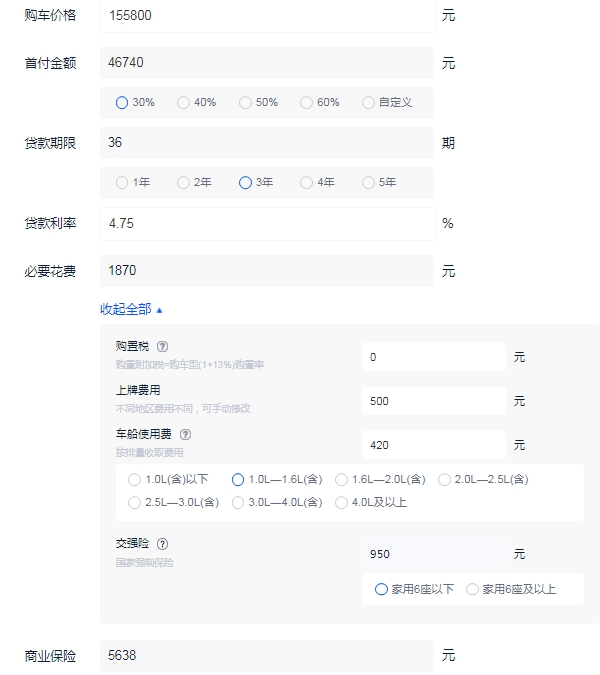This screenshot has width=600, height=675.
Task: Click the 商业保险 label
Action: point(50,656)
